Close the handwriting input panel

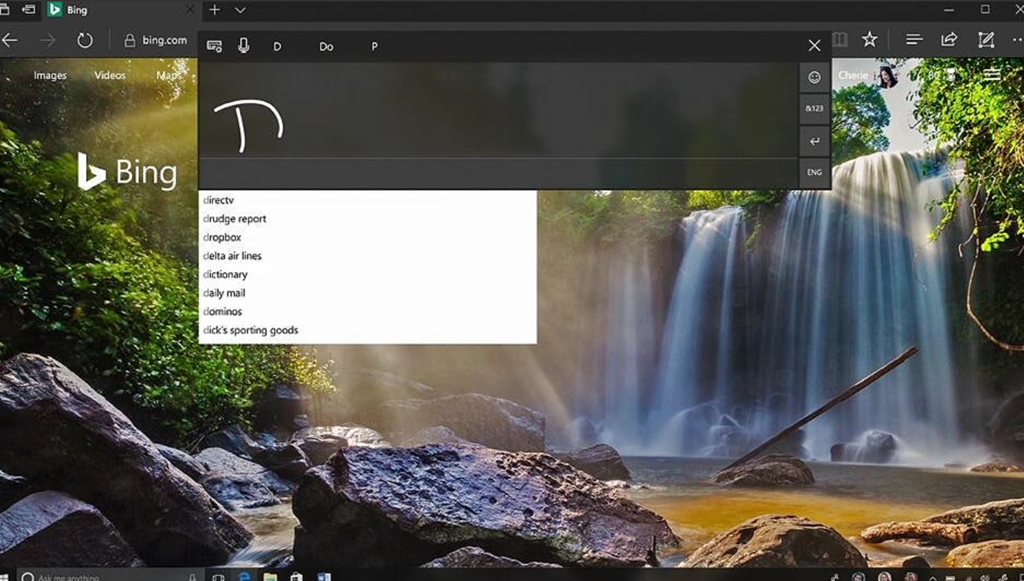814,46
